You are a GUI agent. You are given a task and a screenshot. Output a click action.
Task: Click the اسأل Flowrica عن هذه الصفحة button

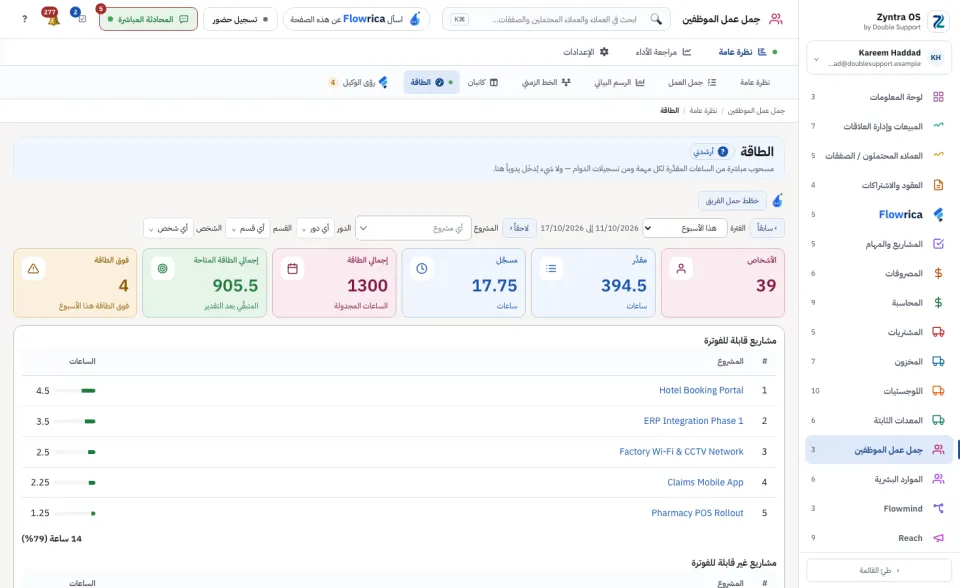click(356, 19)
